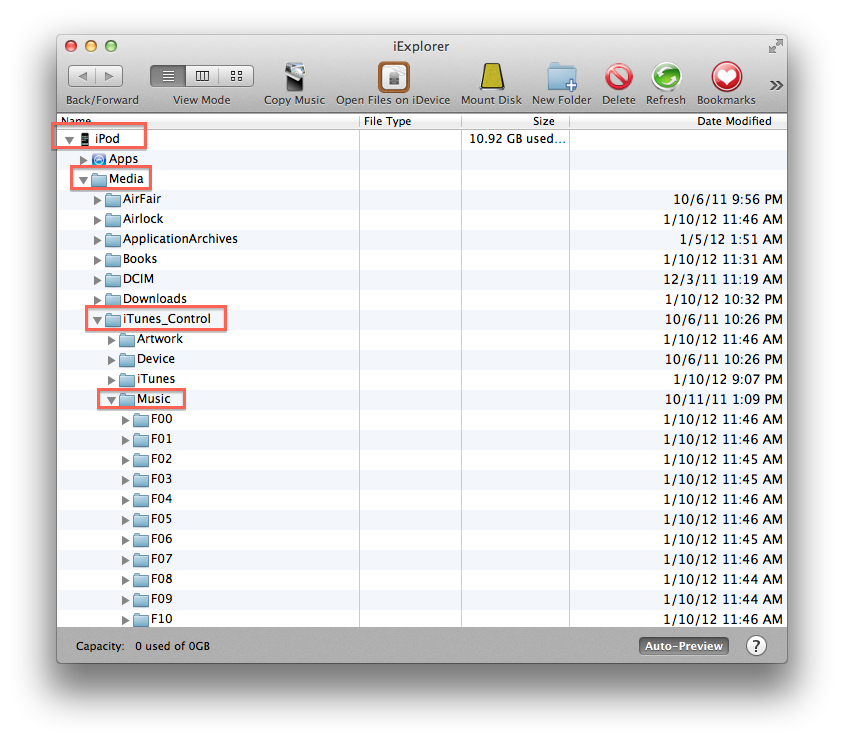Click the '10.92 GB used...' size cell
This screenshot has width=844, height=742.
tap(517, 139)
